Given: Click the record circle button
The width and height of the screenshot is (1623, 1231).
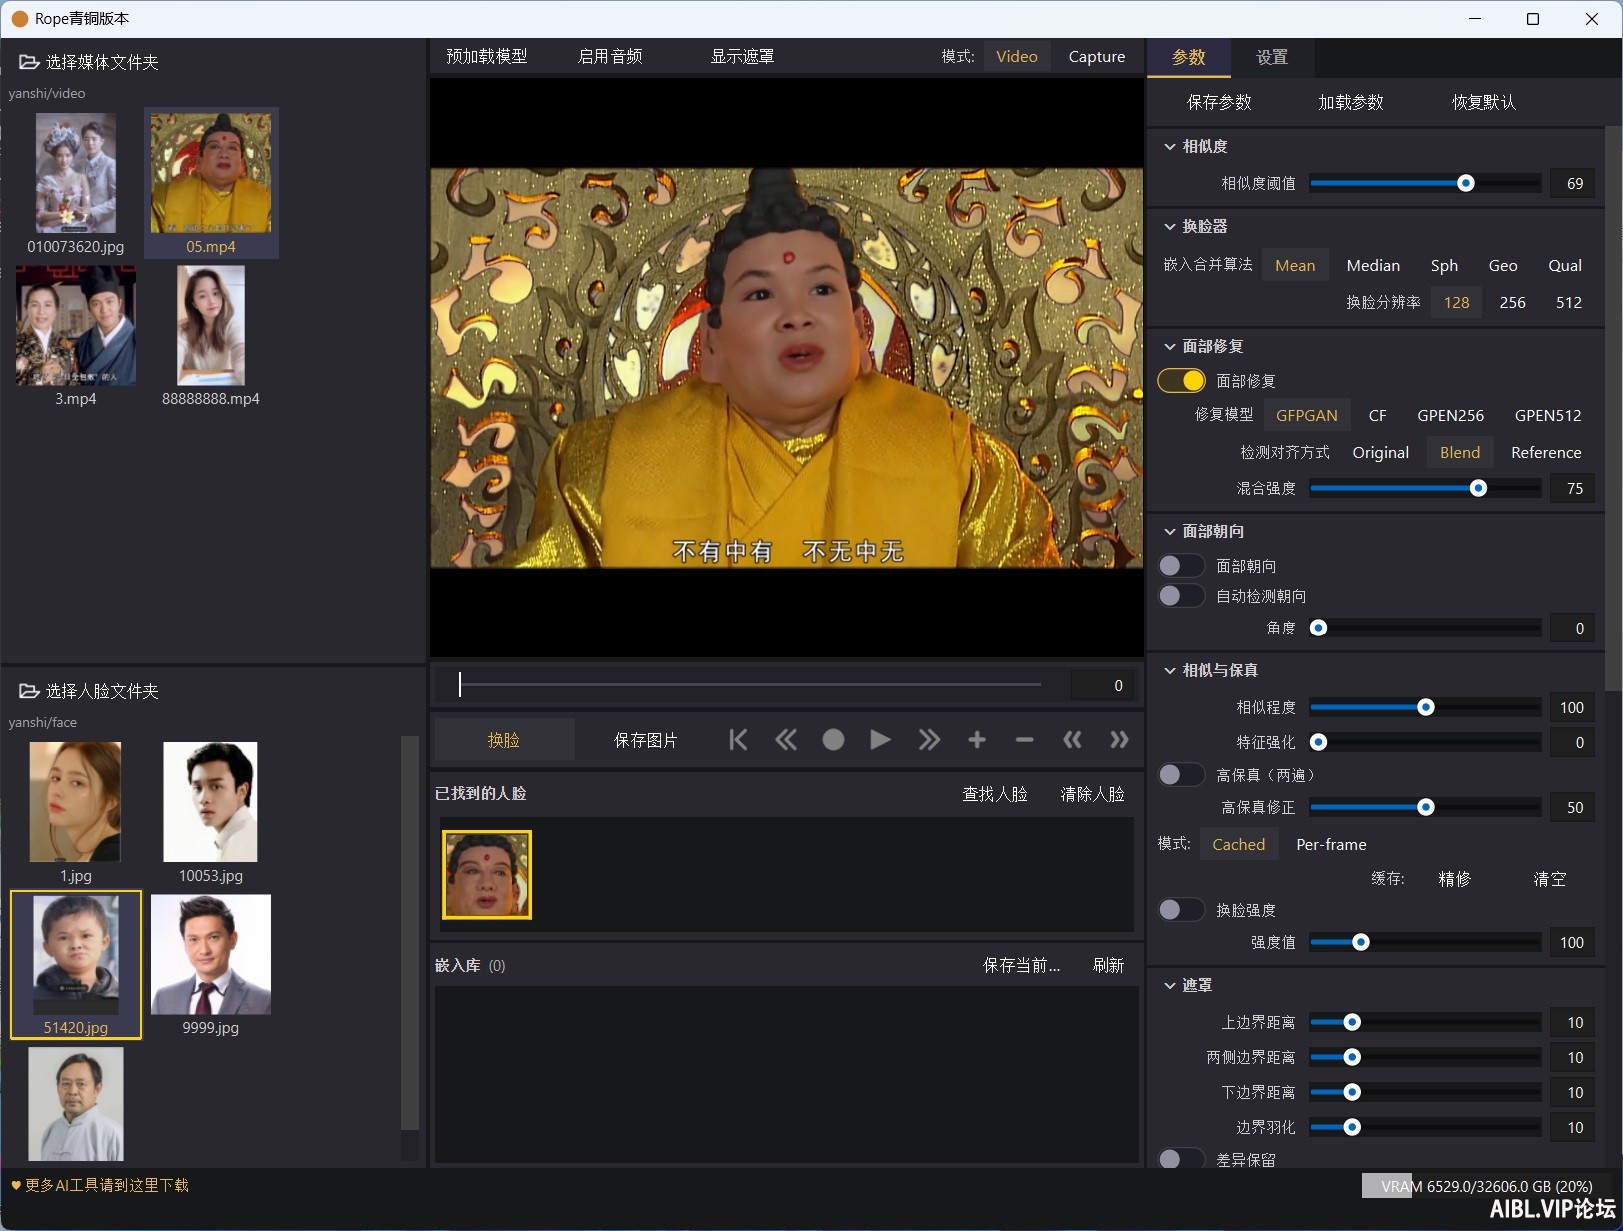Looking at the screenshot, I should coord(833,739).
